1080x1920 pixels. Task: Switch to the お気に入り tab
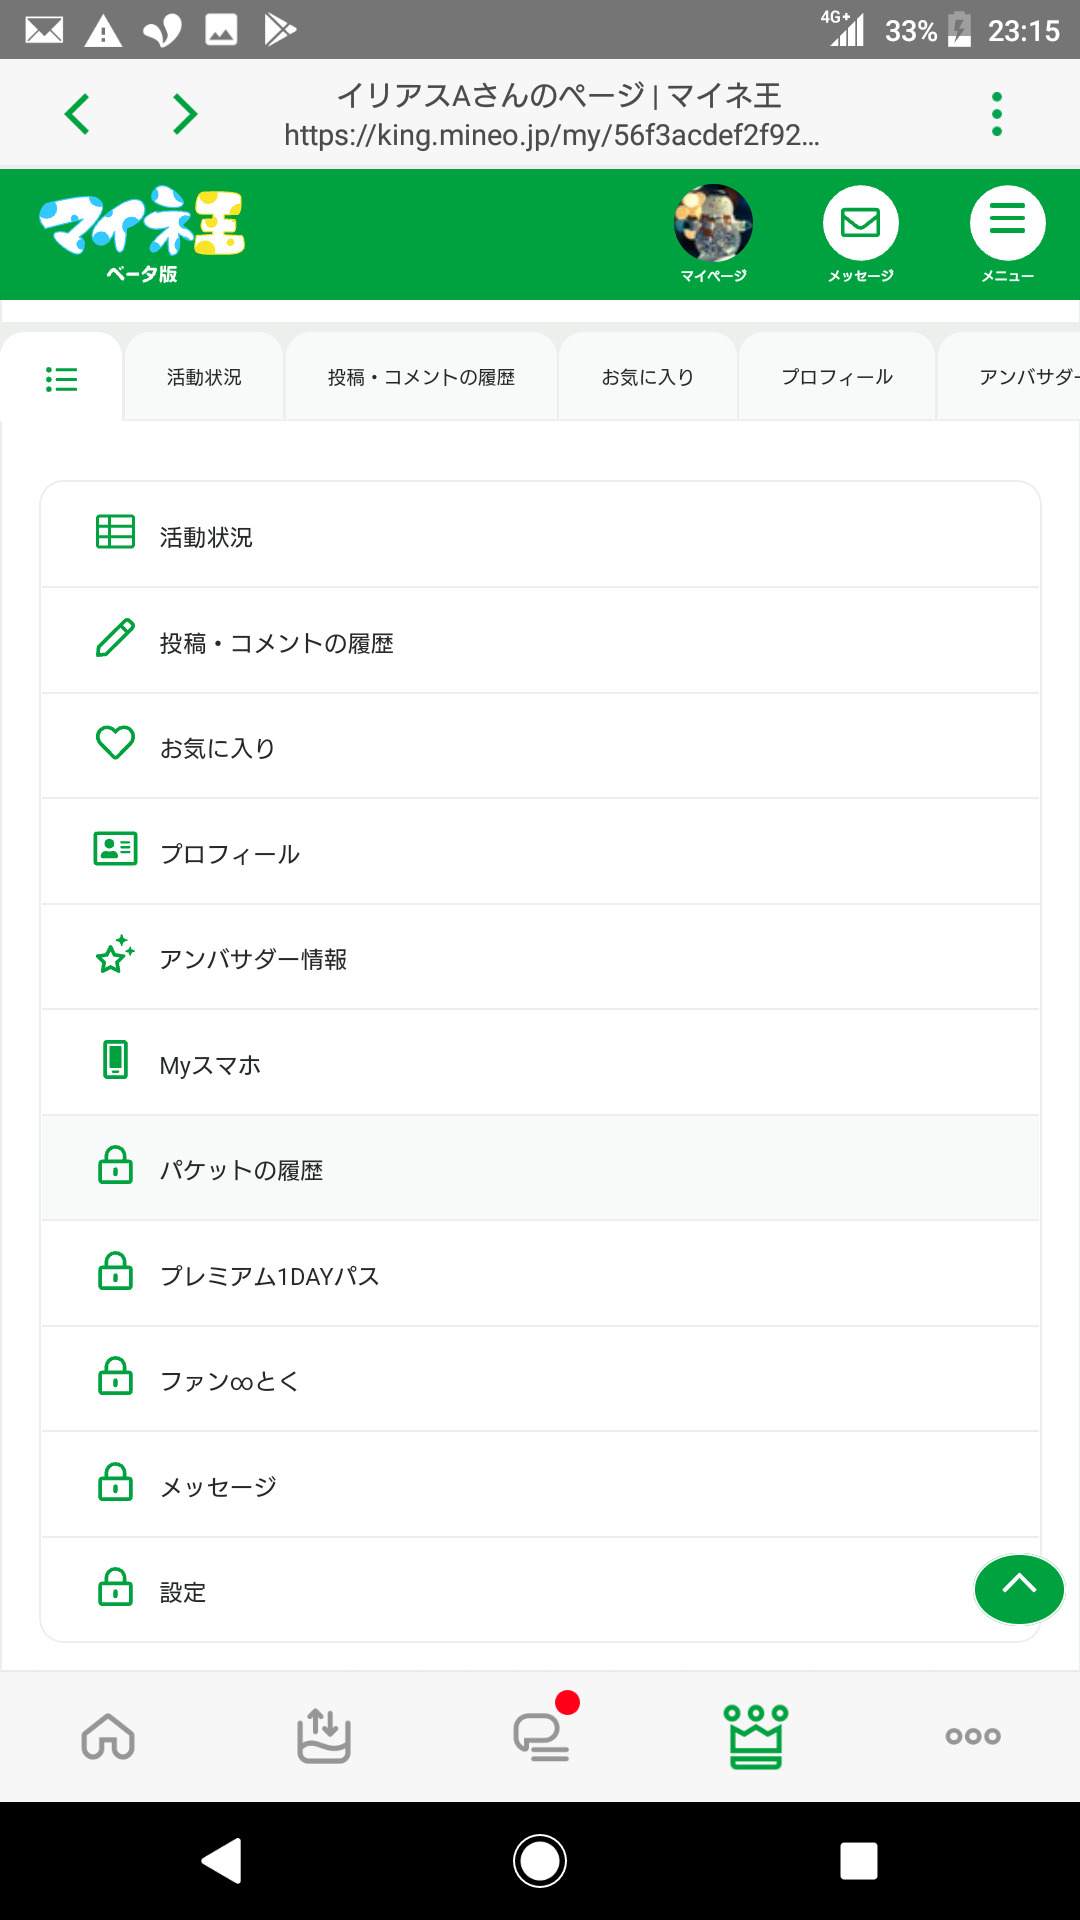[647, 378]
